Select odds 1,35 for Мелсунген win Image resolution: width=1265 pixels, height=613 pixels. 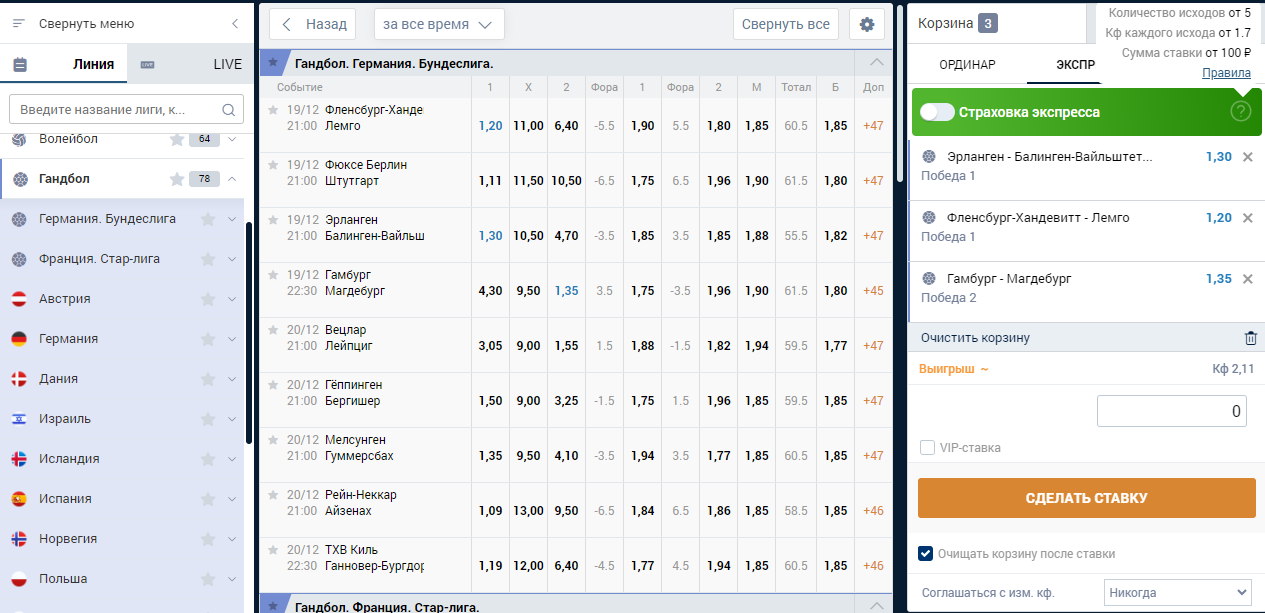[x=490, y=456]
